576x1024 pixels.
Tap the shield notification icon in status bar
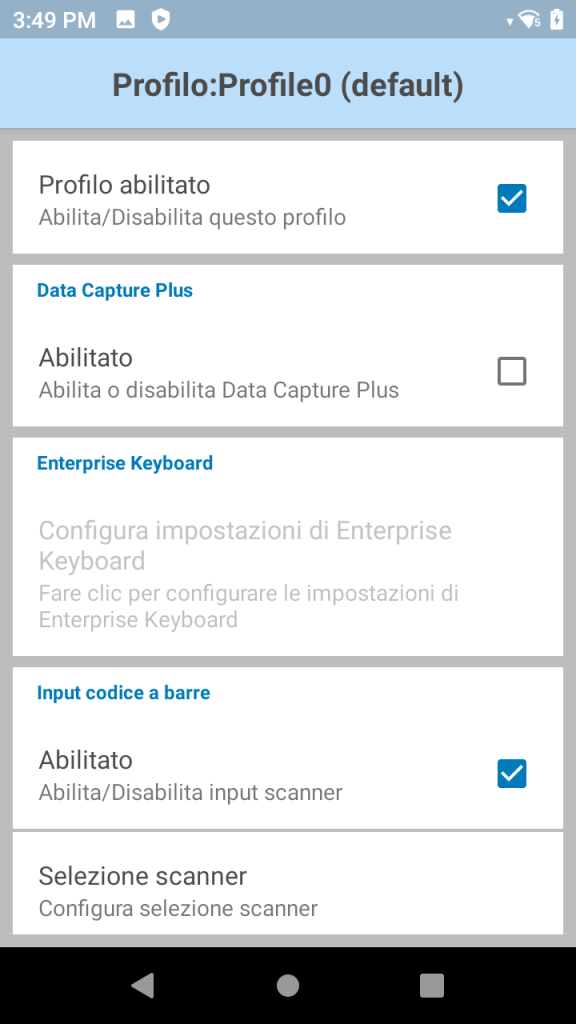160,18
